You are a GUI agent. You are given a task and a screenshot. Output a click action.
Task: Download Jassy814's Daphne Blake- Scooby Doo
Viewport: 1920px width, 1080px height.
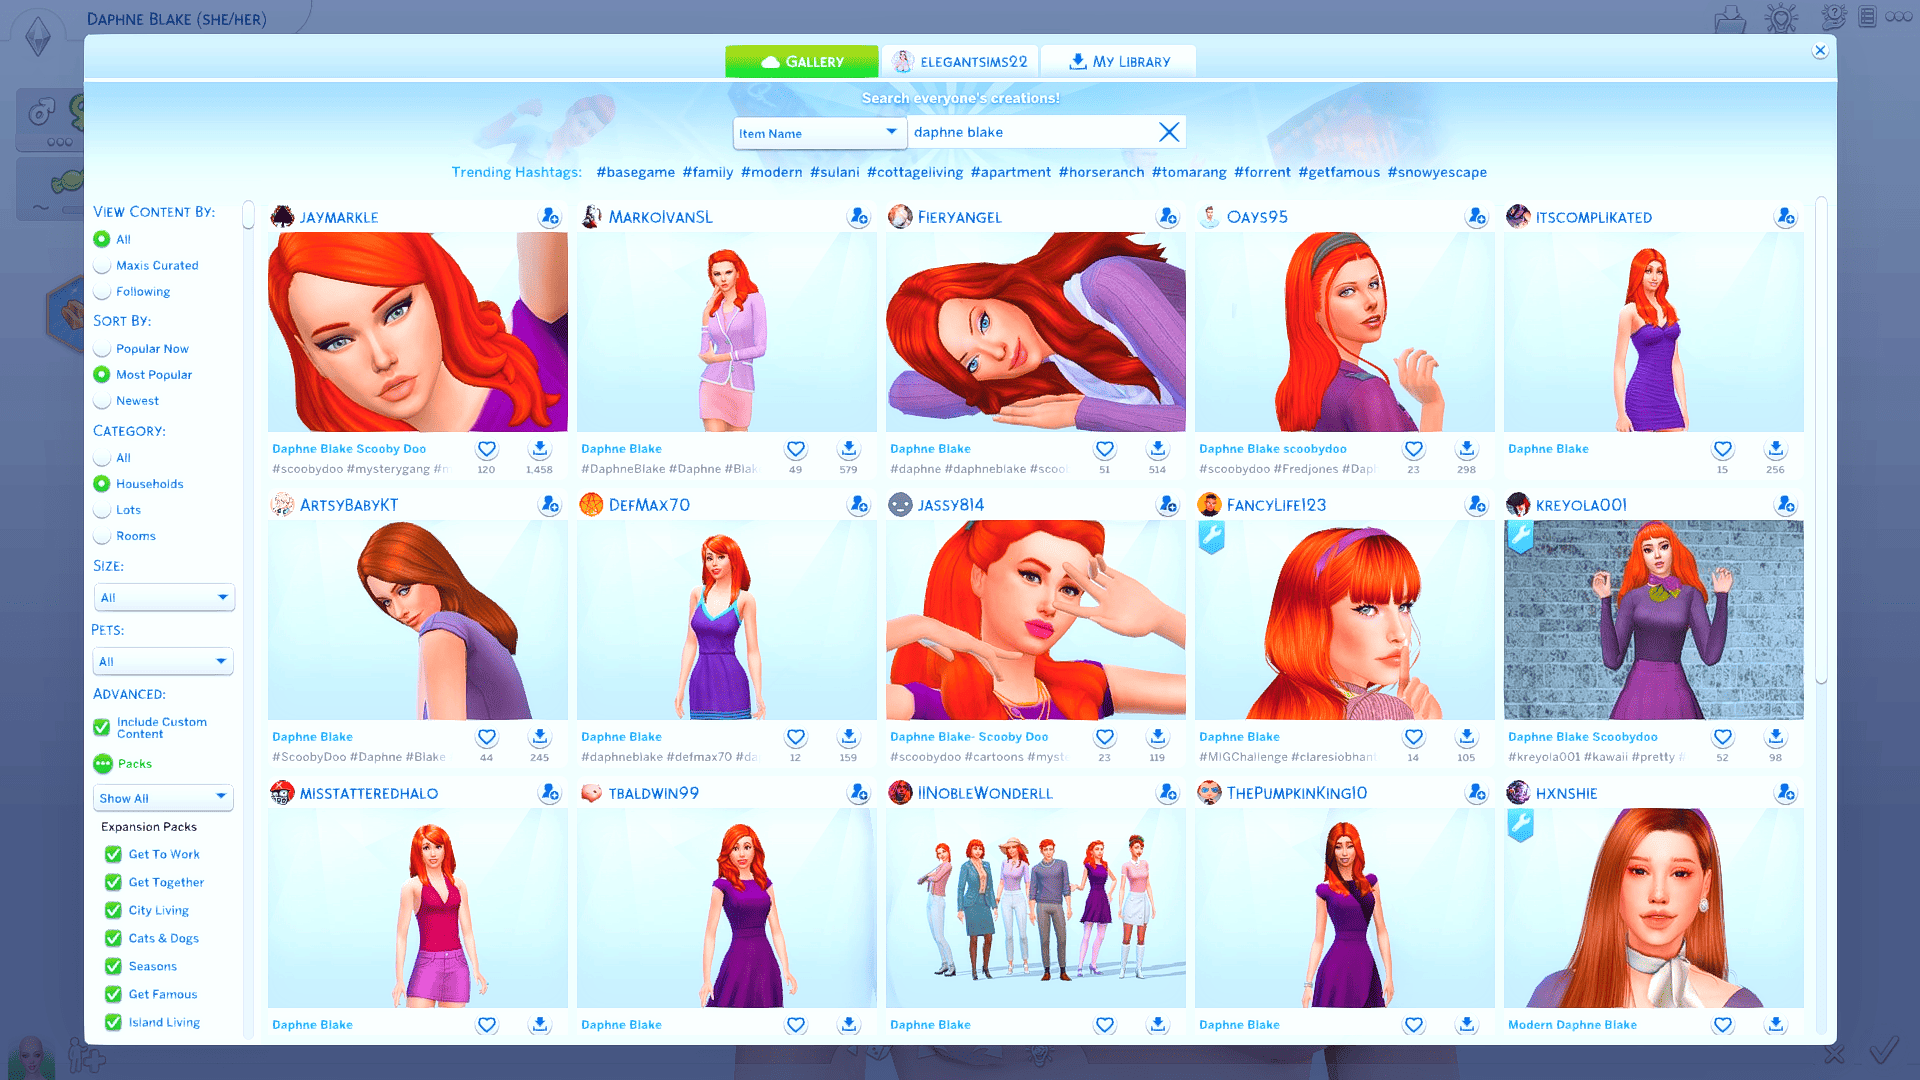[1158, 737]
